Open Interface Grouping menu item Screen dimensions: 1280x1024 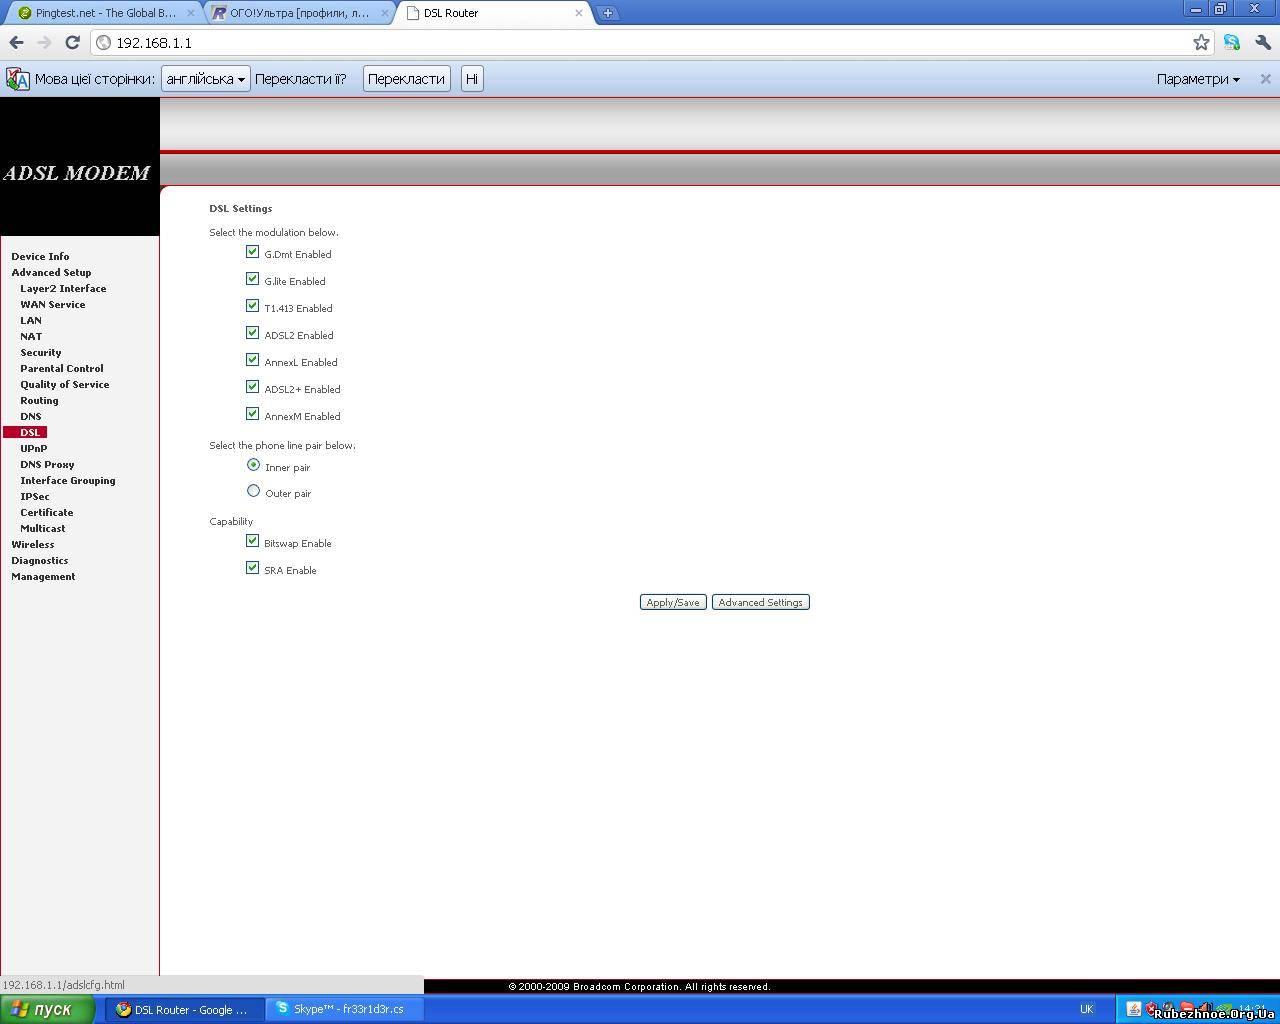point(68,480)
